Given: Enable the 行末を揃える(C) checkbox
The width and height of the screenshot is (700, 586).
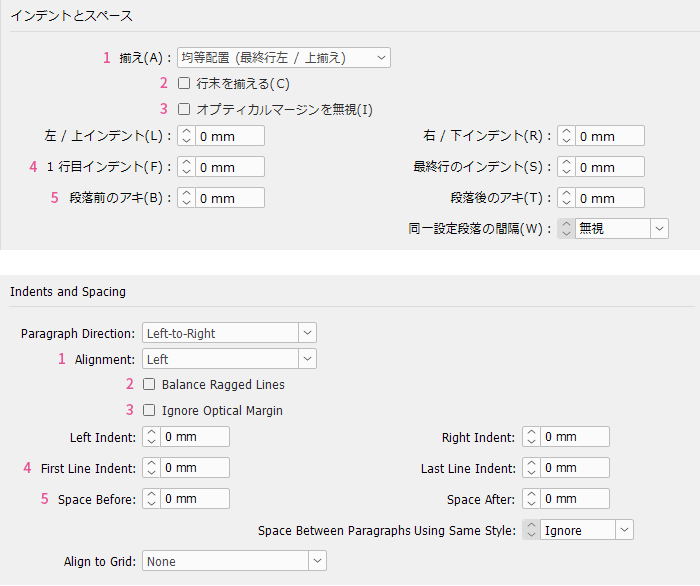Looking at the screenshot, I should click(184, 83).
